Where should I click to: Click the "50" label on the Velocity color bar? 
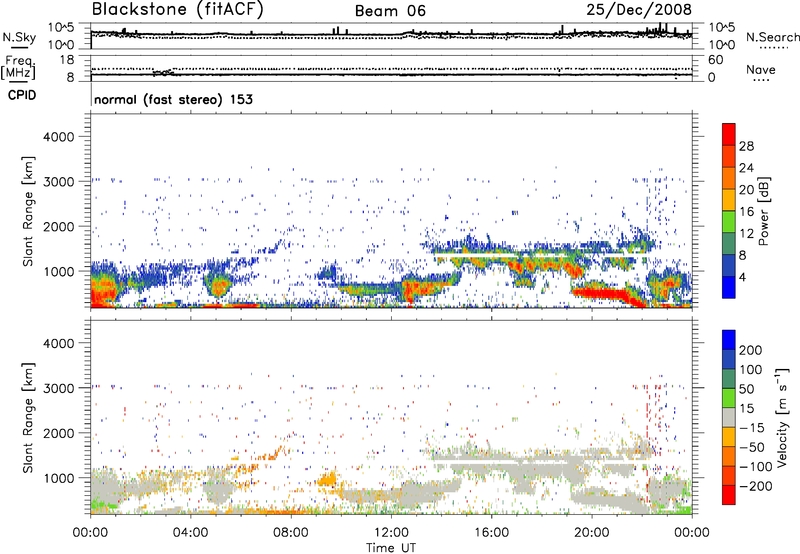point(746,389)
